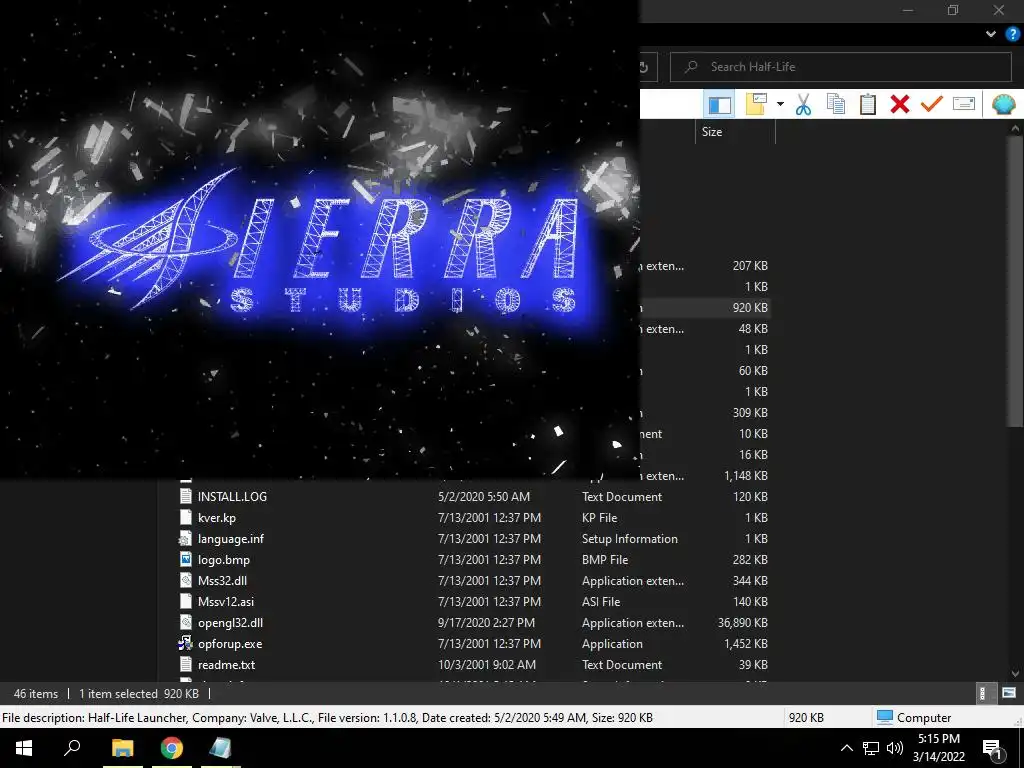Screen dimensions: 1024x768
Task: Click the highlighted 920 KB size cell
Action: [750, 308]
